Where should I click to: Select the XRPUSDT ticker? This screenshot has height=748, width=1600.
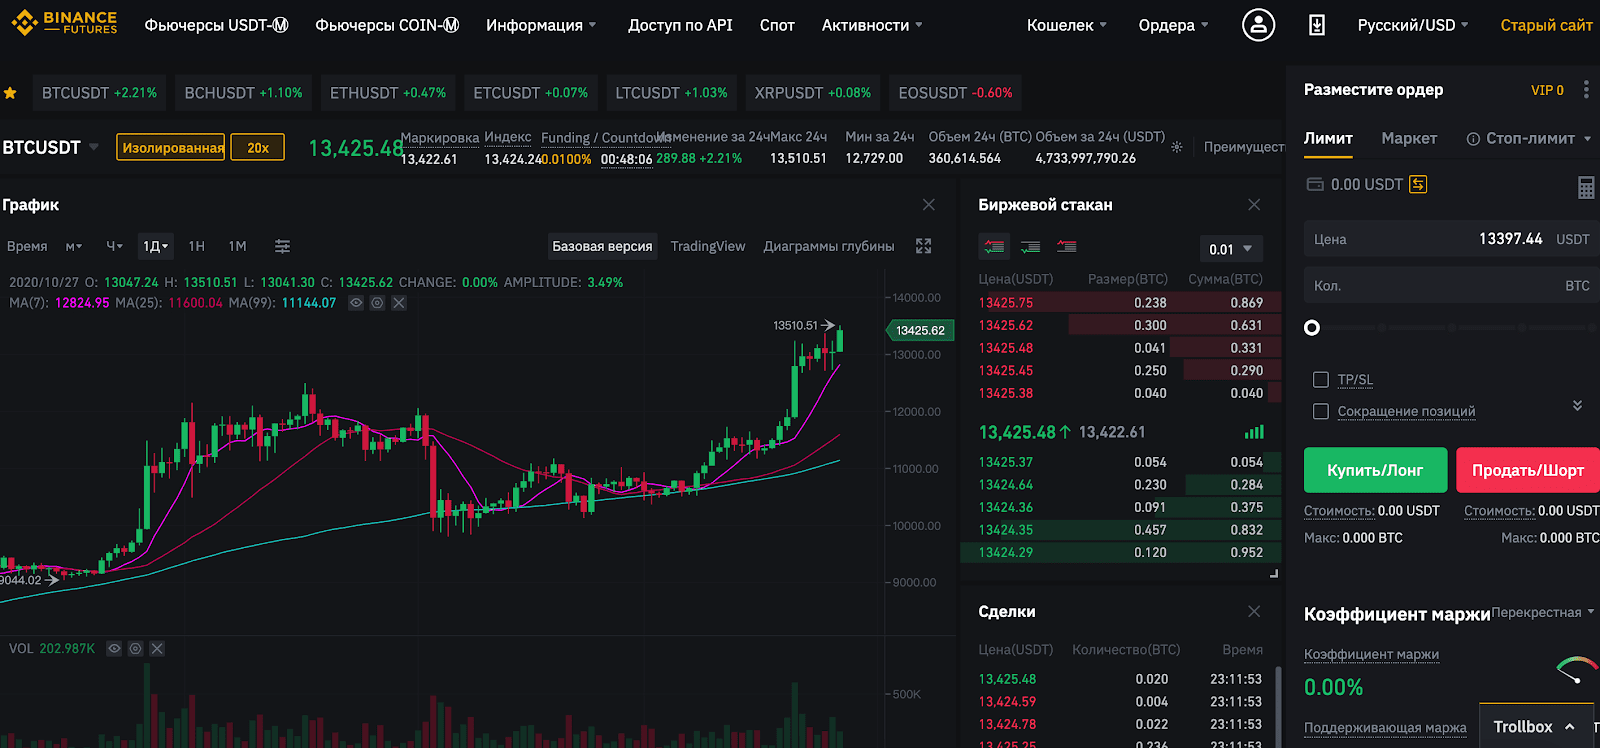812,93
